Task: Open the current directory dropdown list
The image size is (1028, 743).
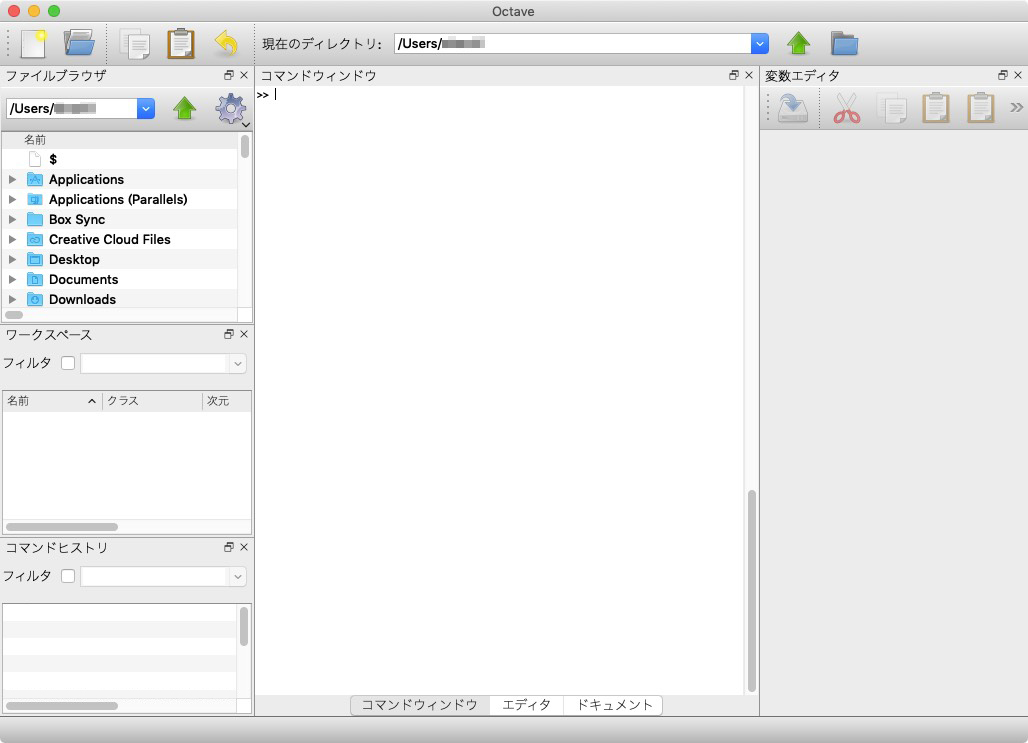Action: pos(759,42)
